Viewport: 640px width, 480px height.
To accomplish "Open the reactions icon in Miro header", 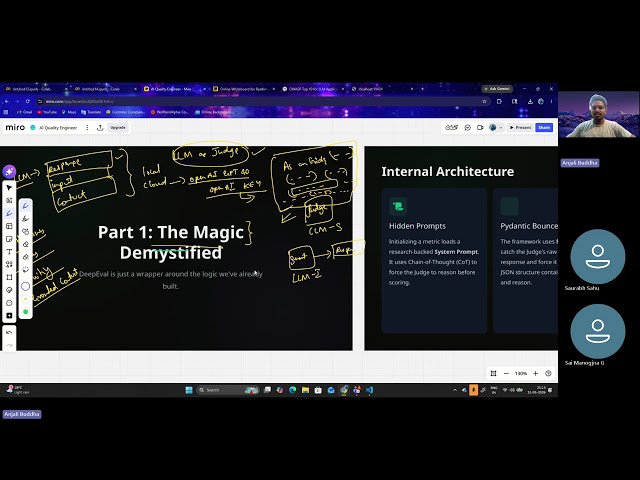I will (468, 128).
